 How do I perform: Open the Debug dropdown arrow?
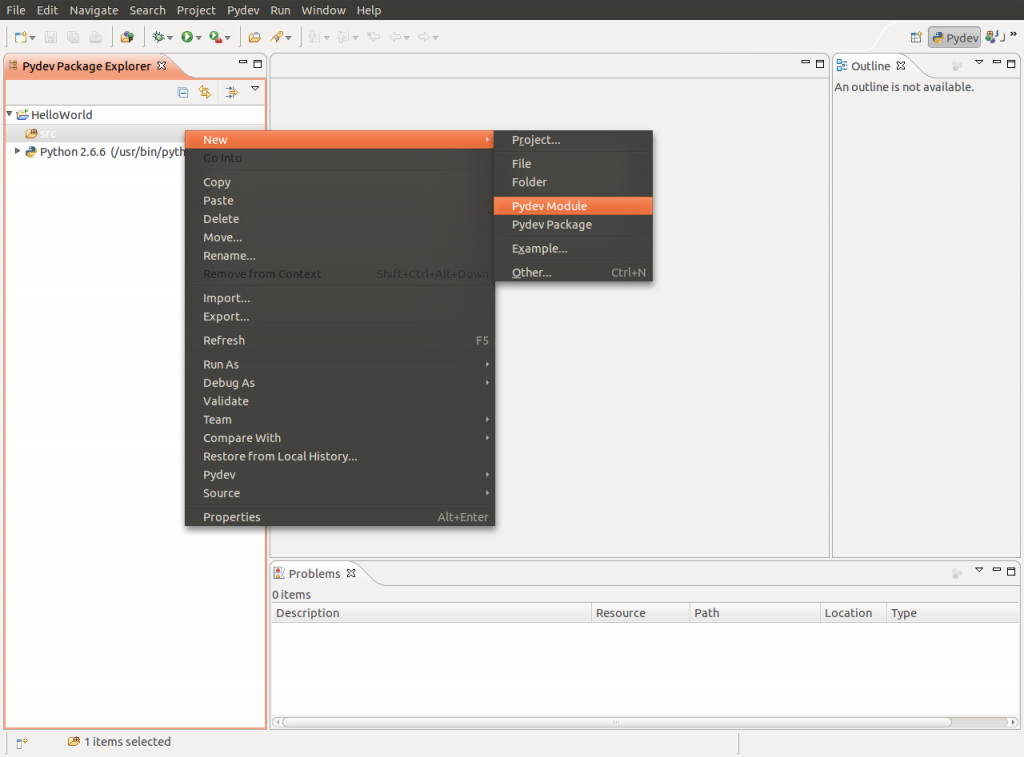tap(170, 38)
